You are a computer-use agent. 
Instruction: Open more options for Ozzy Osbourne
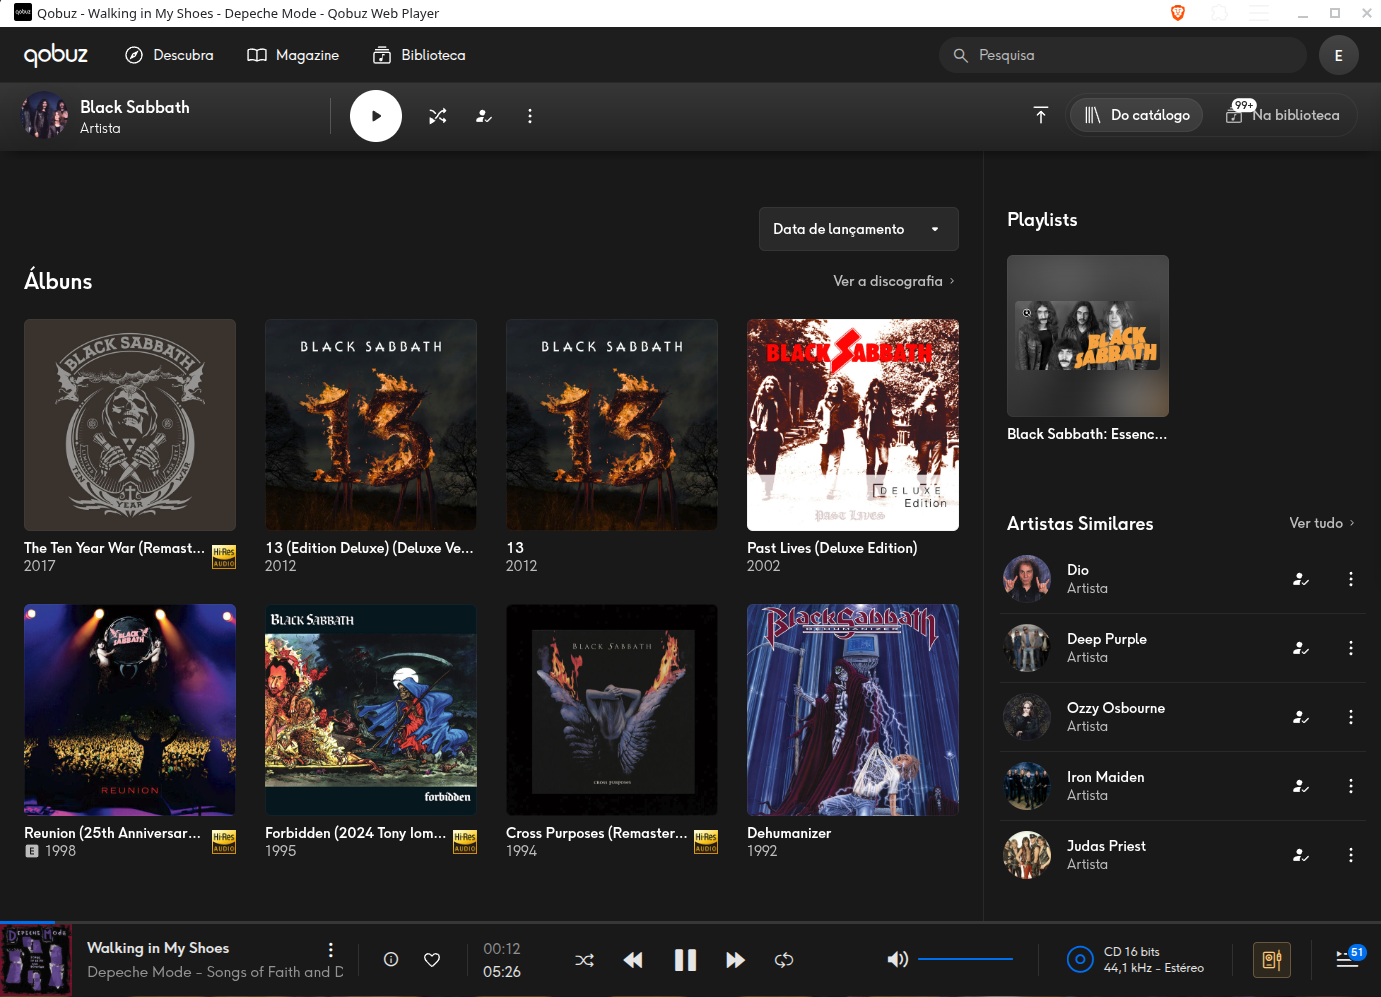pyautogui.click(x=1351, y=717)
